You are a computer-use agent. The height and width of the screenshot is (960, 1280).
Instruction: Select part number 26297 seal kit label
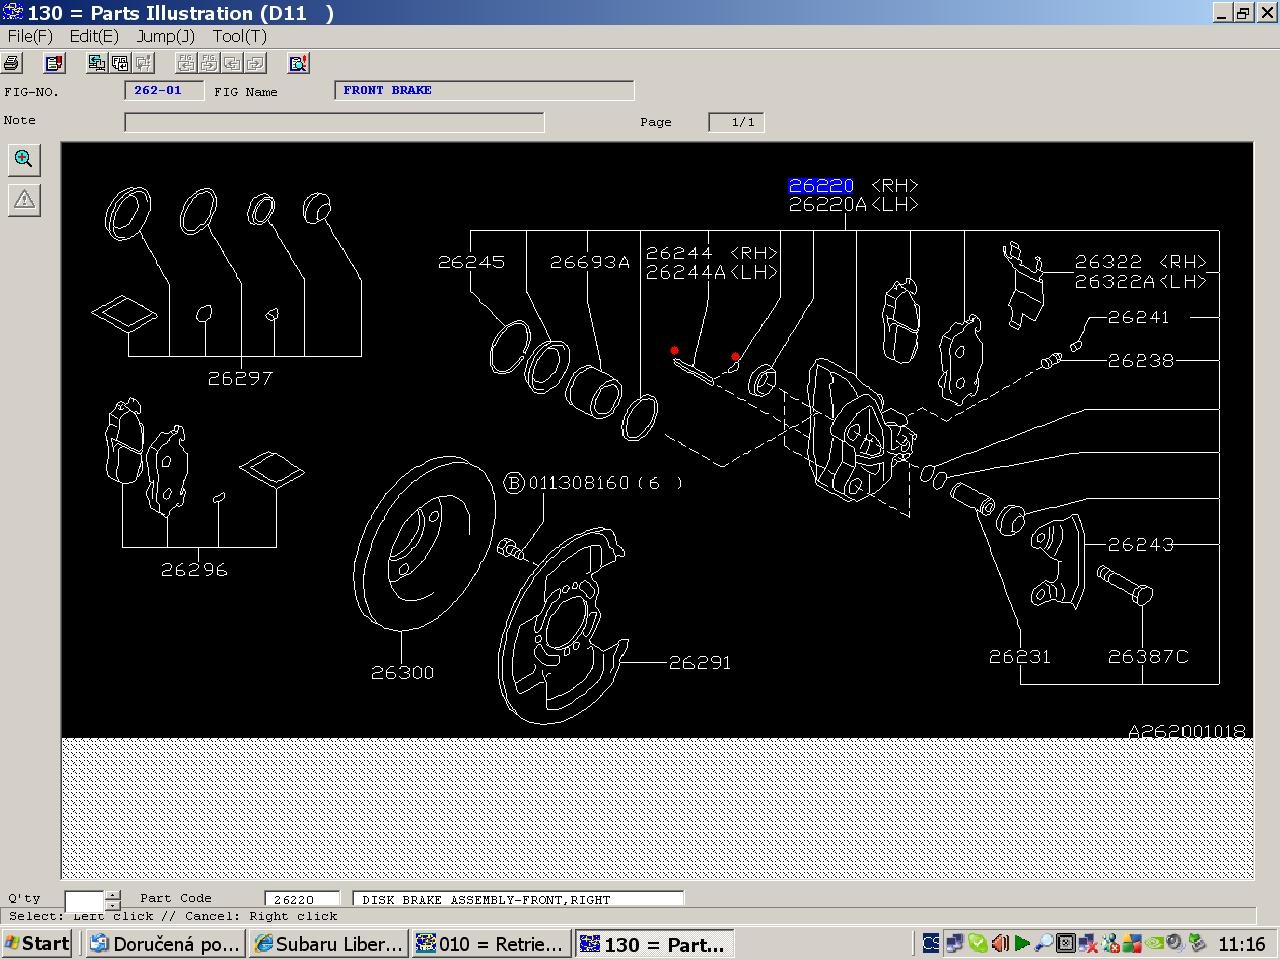click(240, 379)
